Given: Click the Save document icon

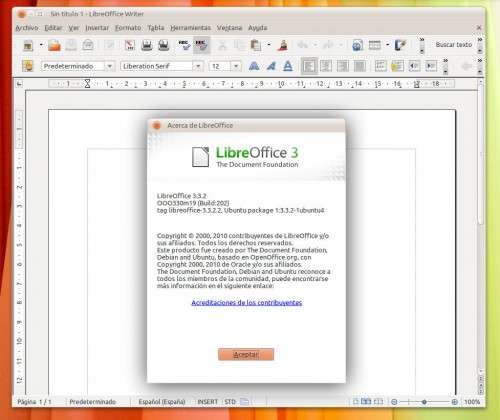Looking at the screenshot, I should coord(71,45).
